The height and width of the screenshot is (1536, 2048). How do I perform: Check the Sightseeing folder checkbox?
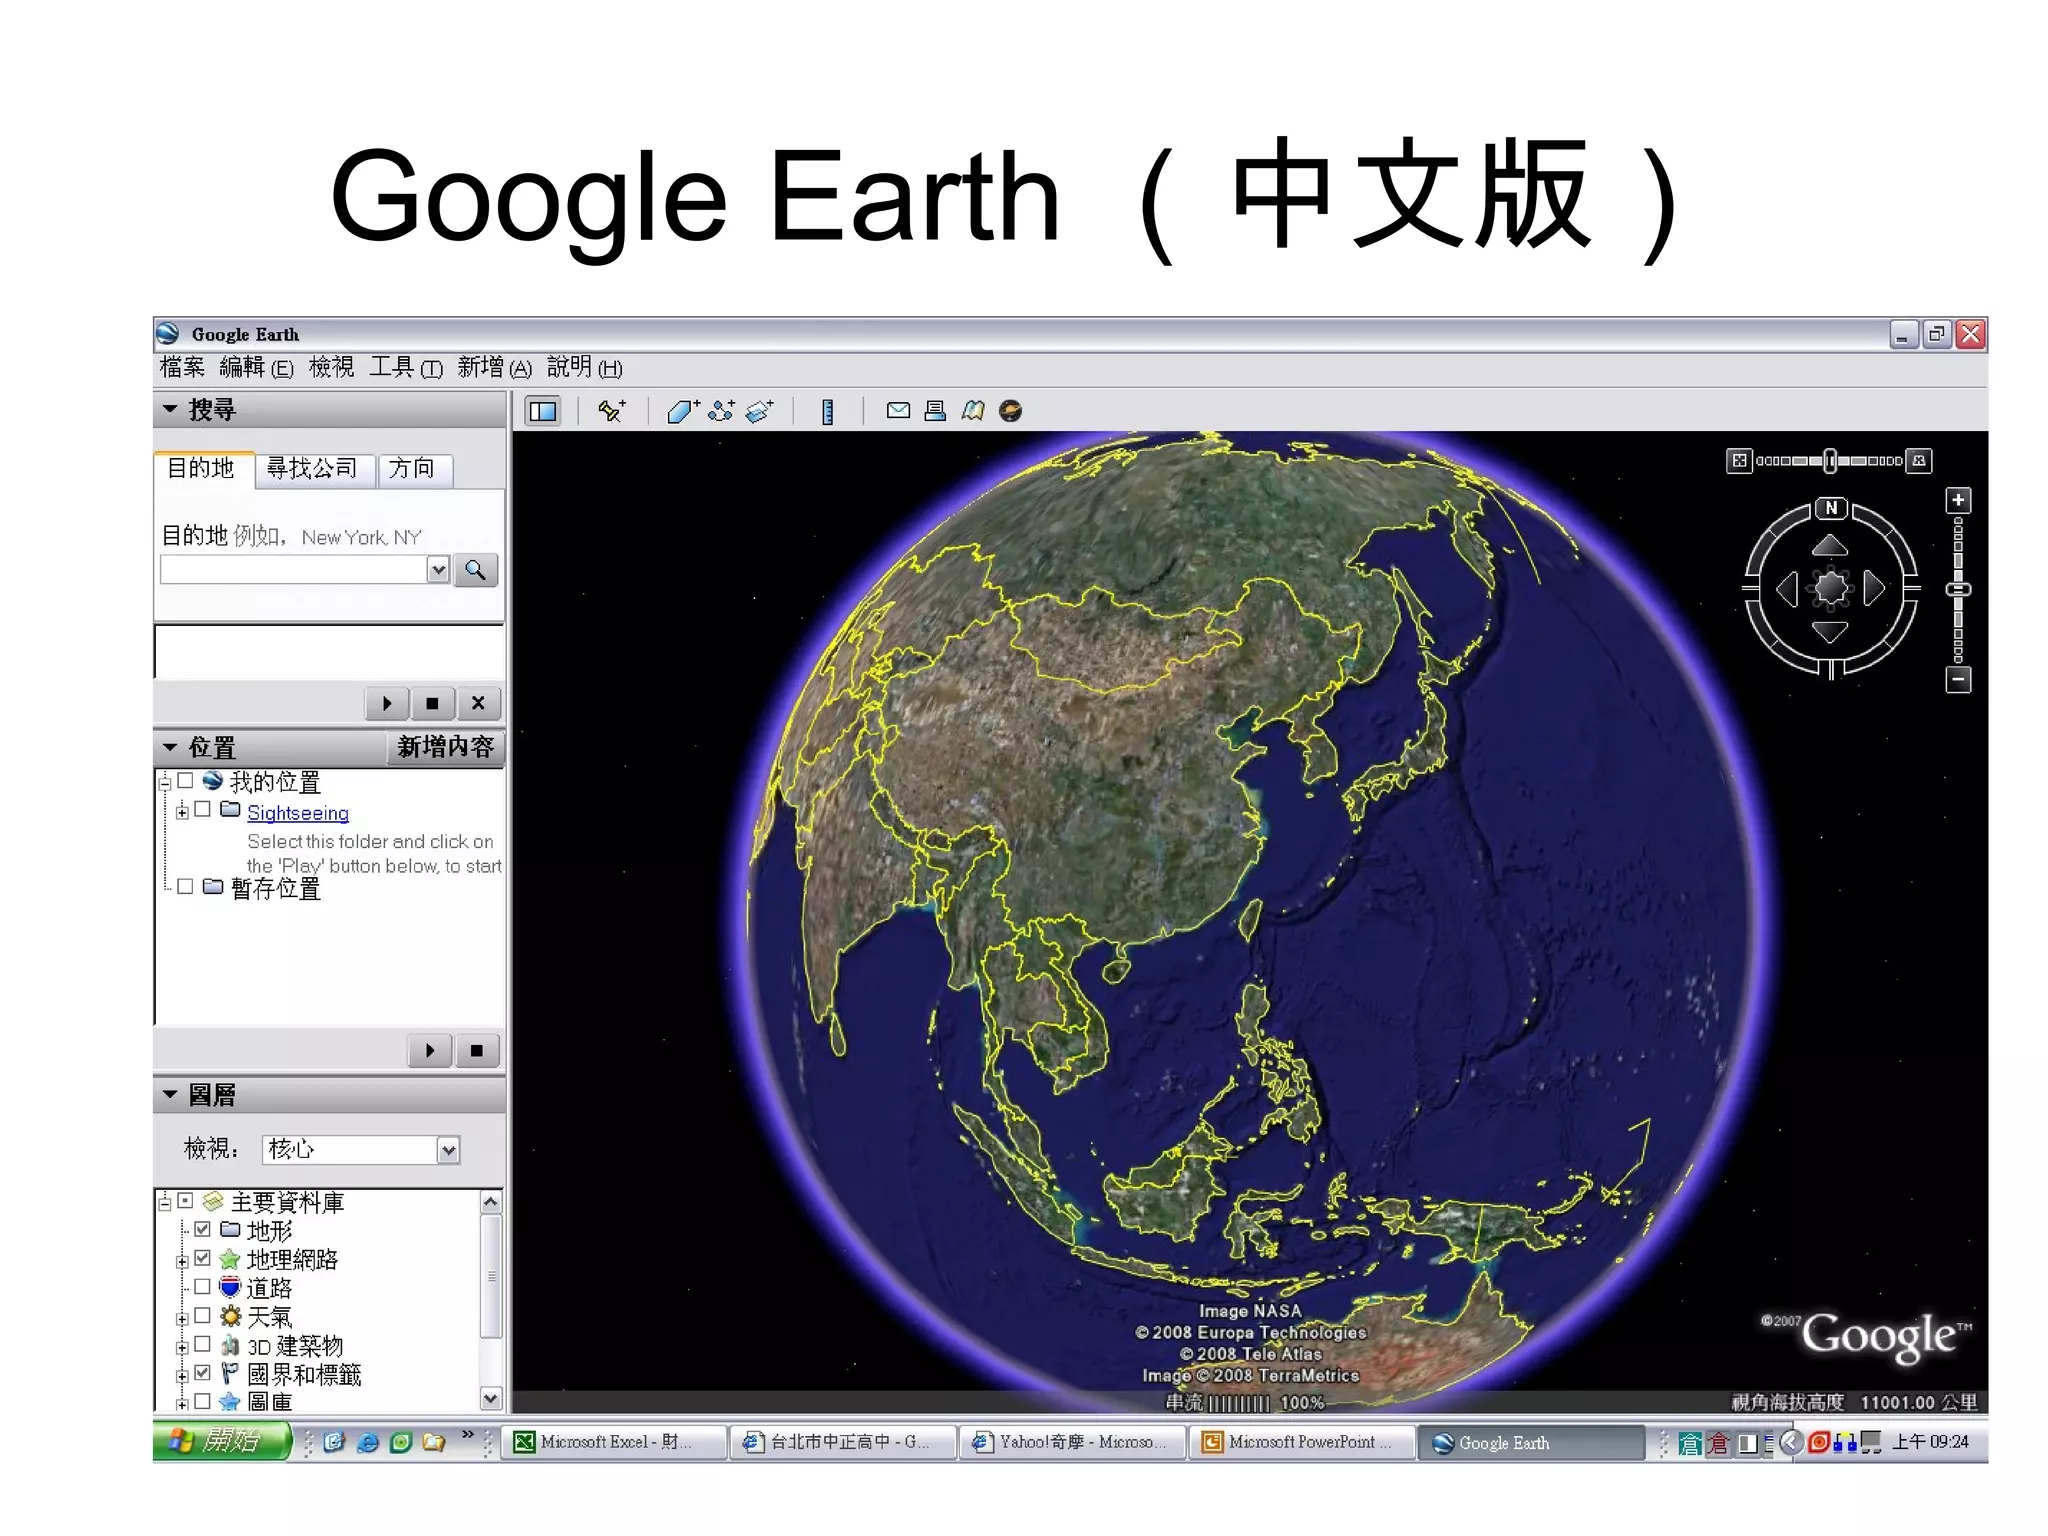click(202, 810)
